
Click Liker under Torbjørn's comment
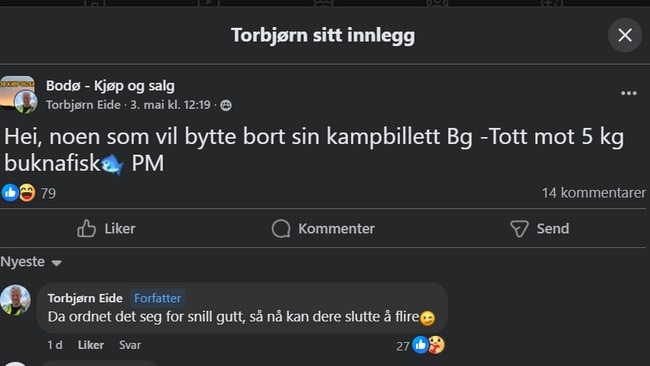click(91, 345)
